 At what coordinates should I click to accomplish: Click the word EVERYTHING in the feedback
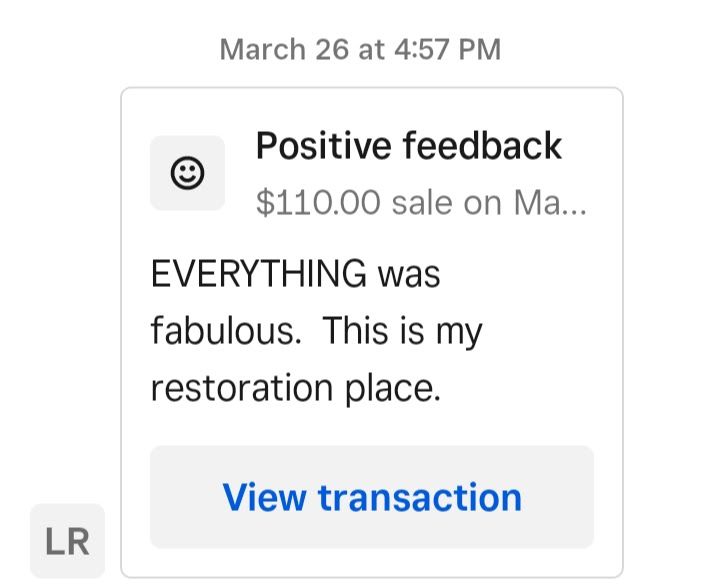click(259, 273)
